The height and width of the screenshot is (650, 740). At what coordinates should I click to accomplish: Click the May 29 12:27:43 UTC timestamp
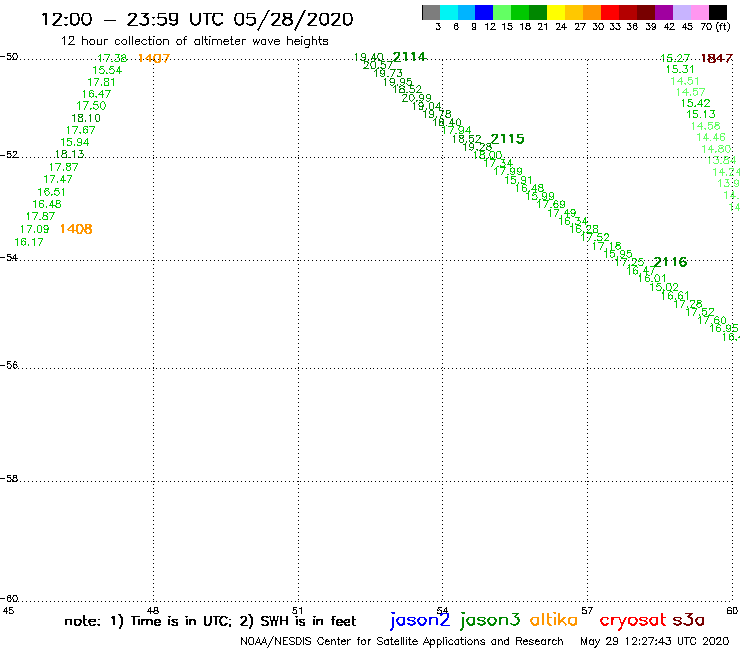(x=654, y=641)
